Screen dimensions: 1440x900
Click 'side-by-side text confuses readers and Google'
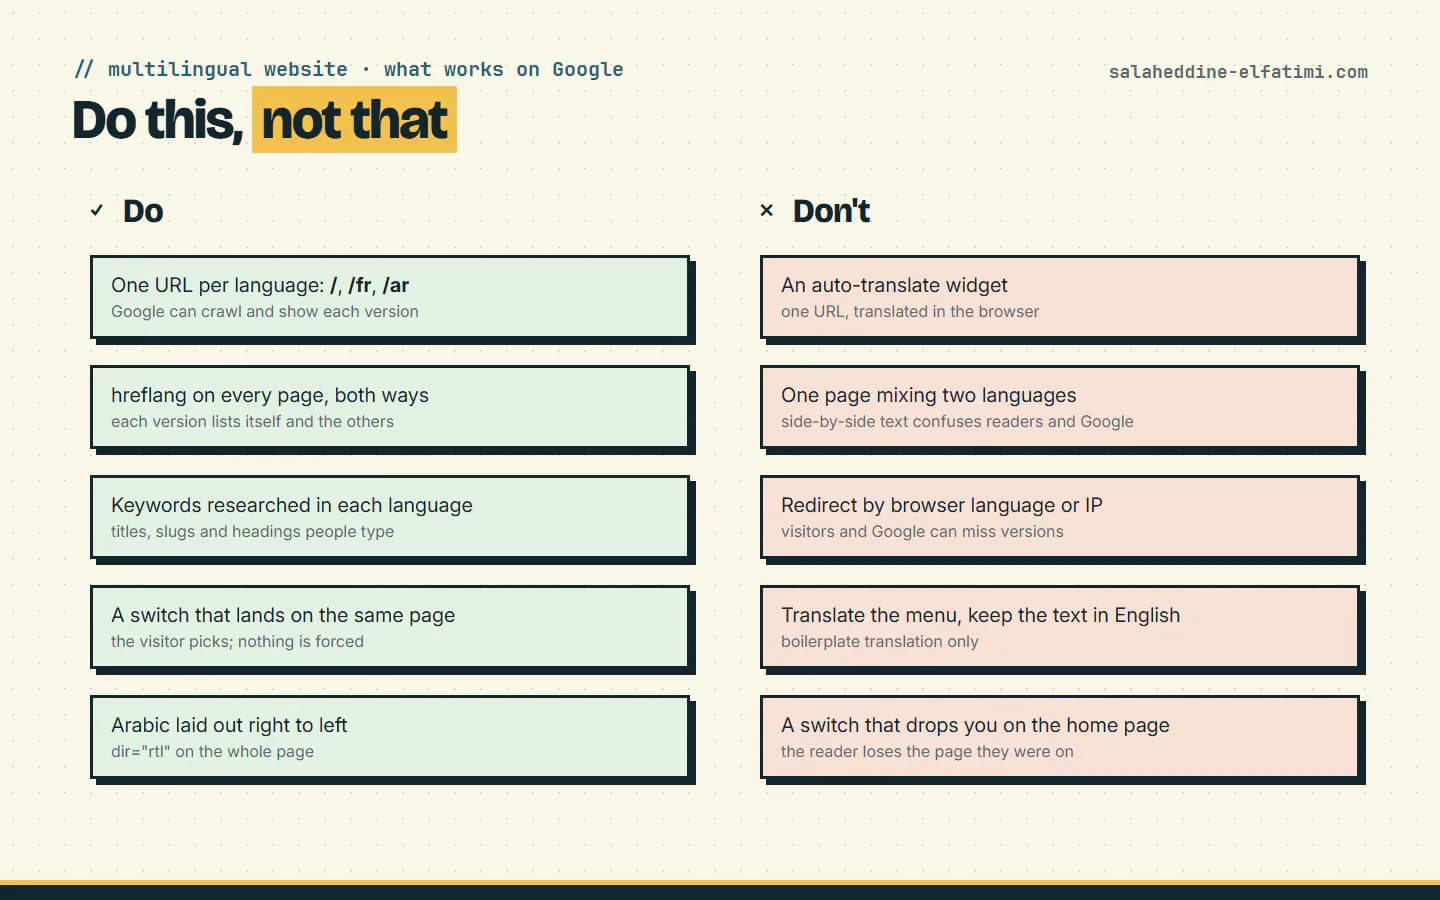[957, 422]
